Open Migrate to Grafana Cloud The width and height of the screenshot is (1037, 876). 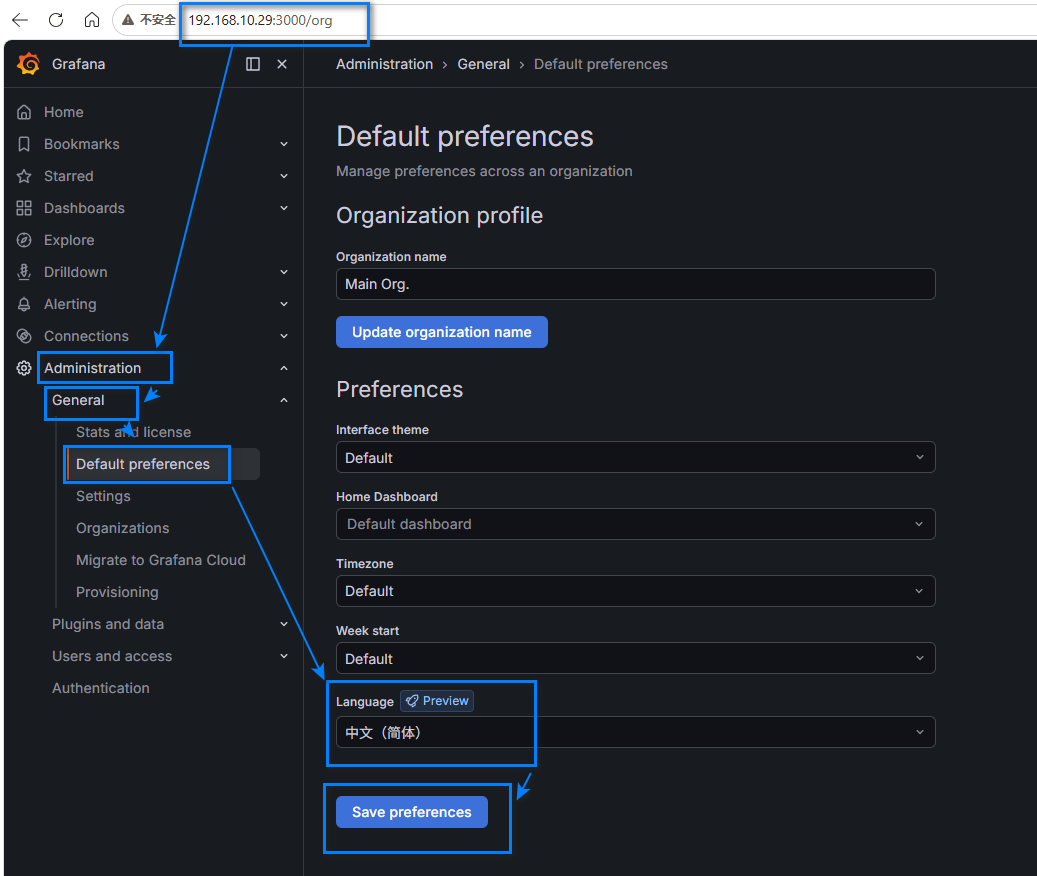point(161,560)
